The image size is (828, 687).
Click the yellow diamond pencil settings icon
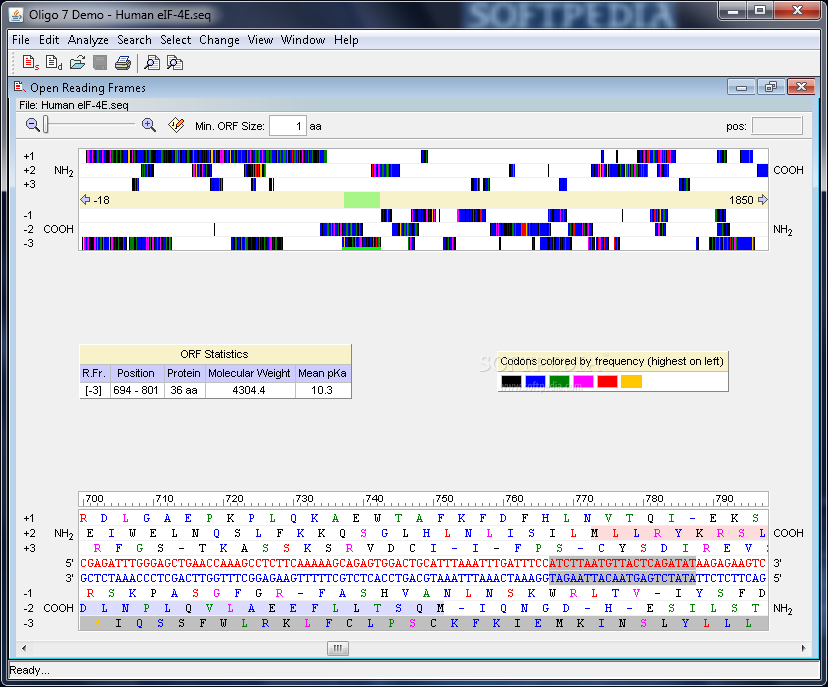[176, 125]
